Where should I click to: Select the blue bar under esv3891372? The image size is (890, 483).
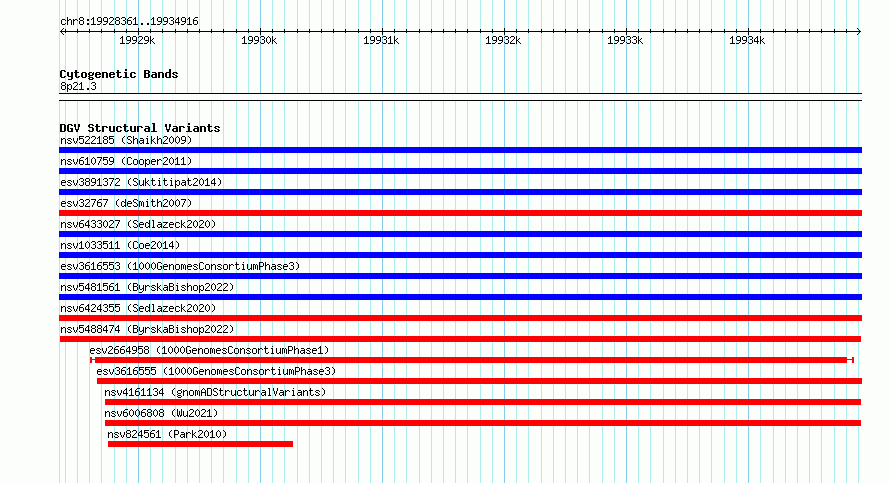(x=460, y=192)
